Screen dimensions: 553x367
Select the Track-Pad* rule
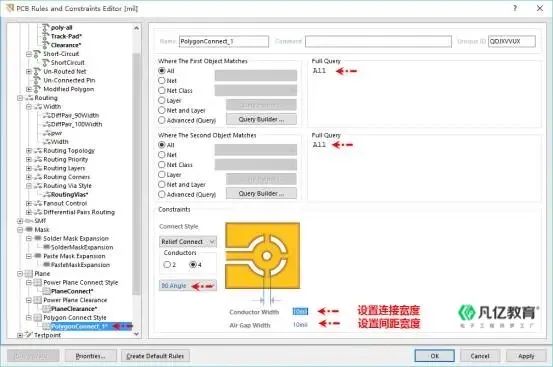pos(66,36)
